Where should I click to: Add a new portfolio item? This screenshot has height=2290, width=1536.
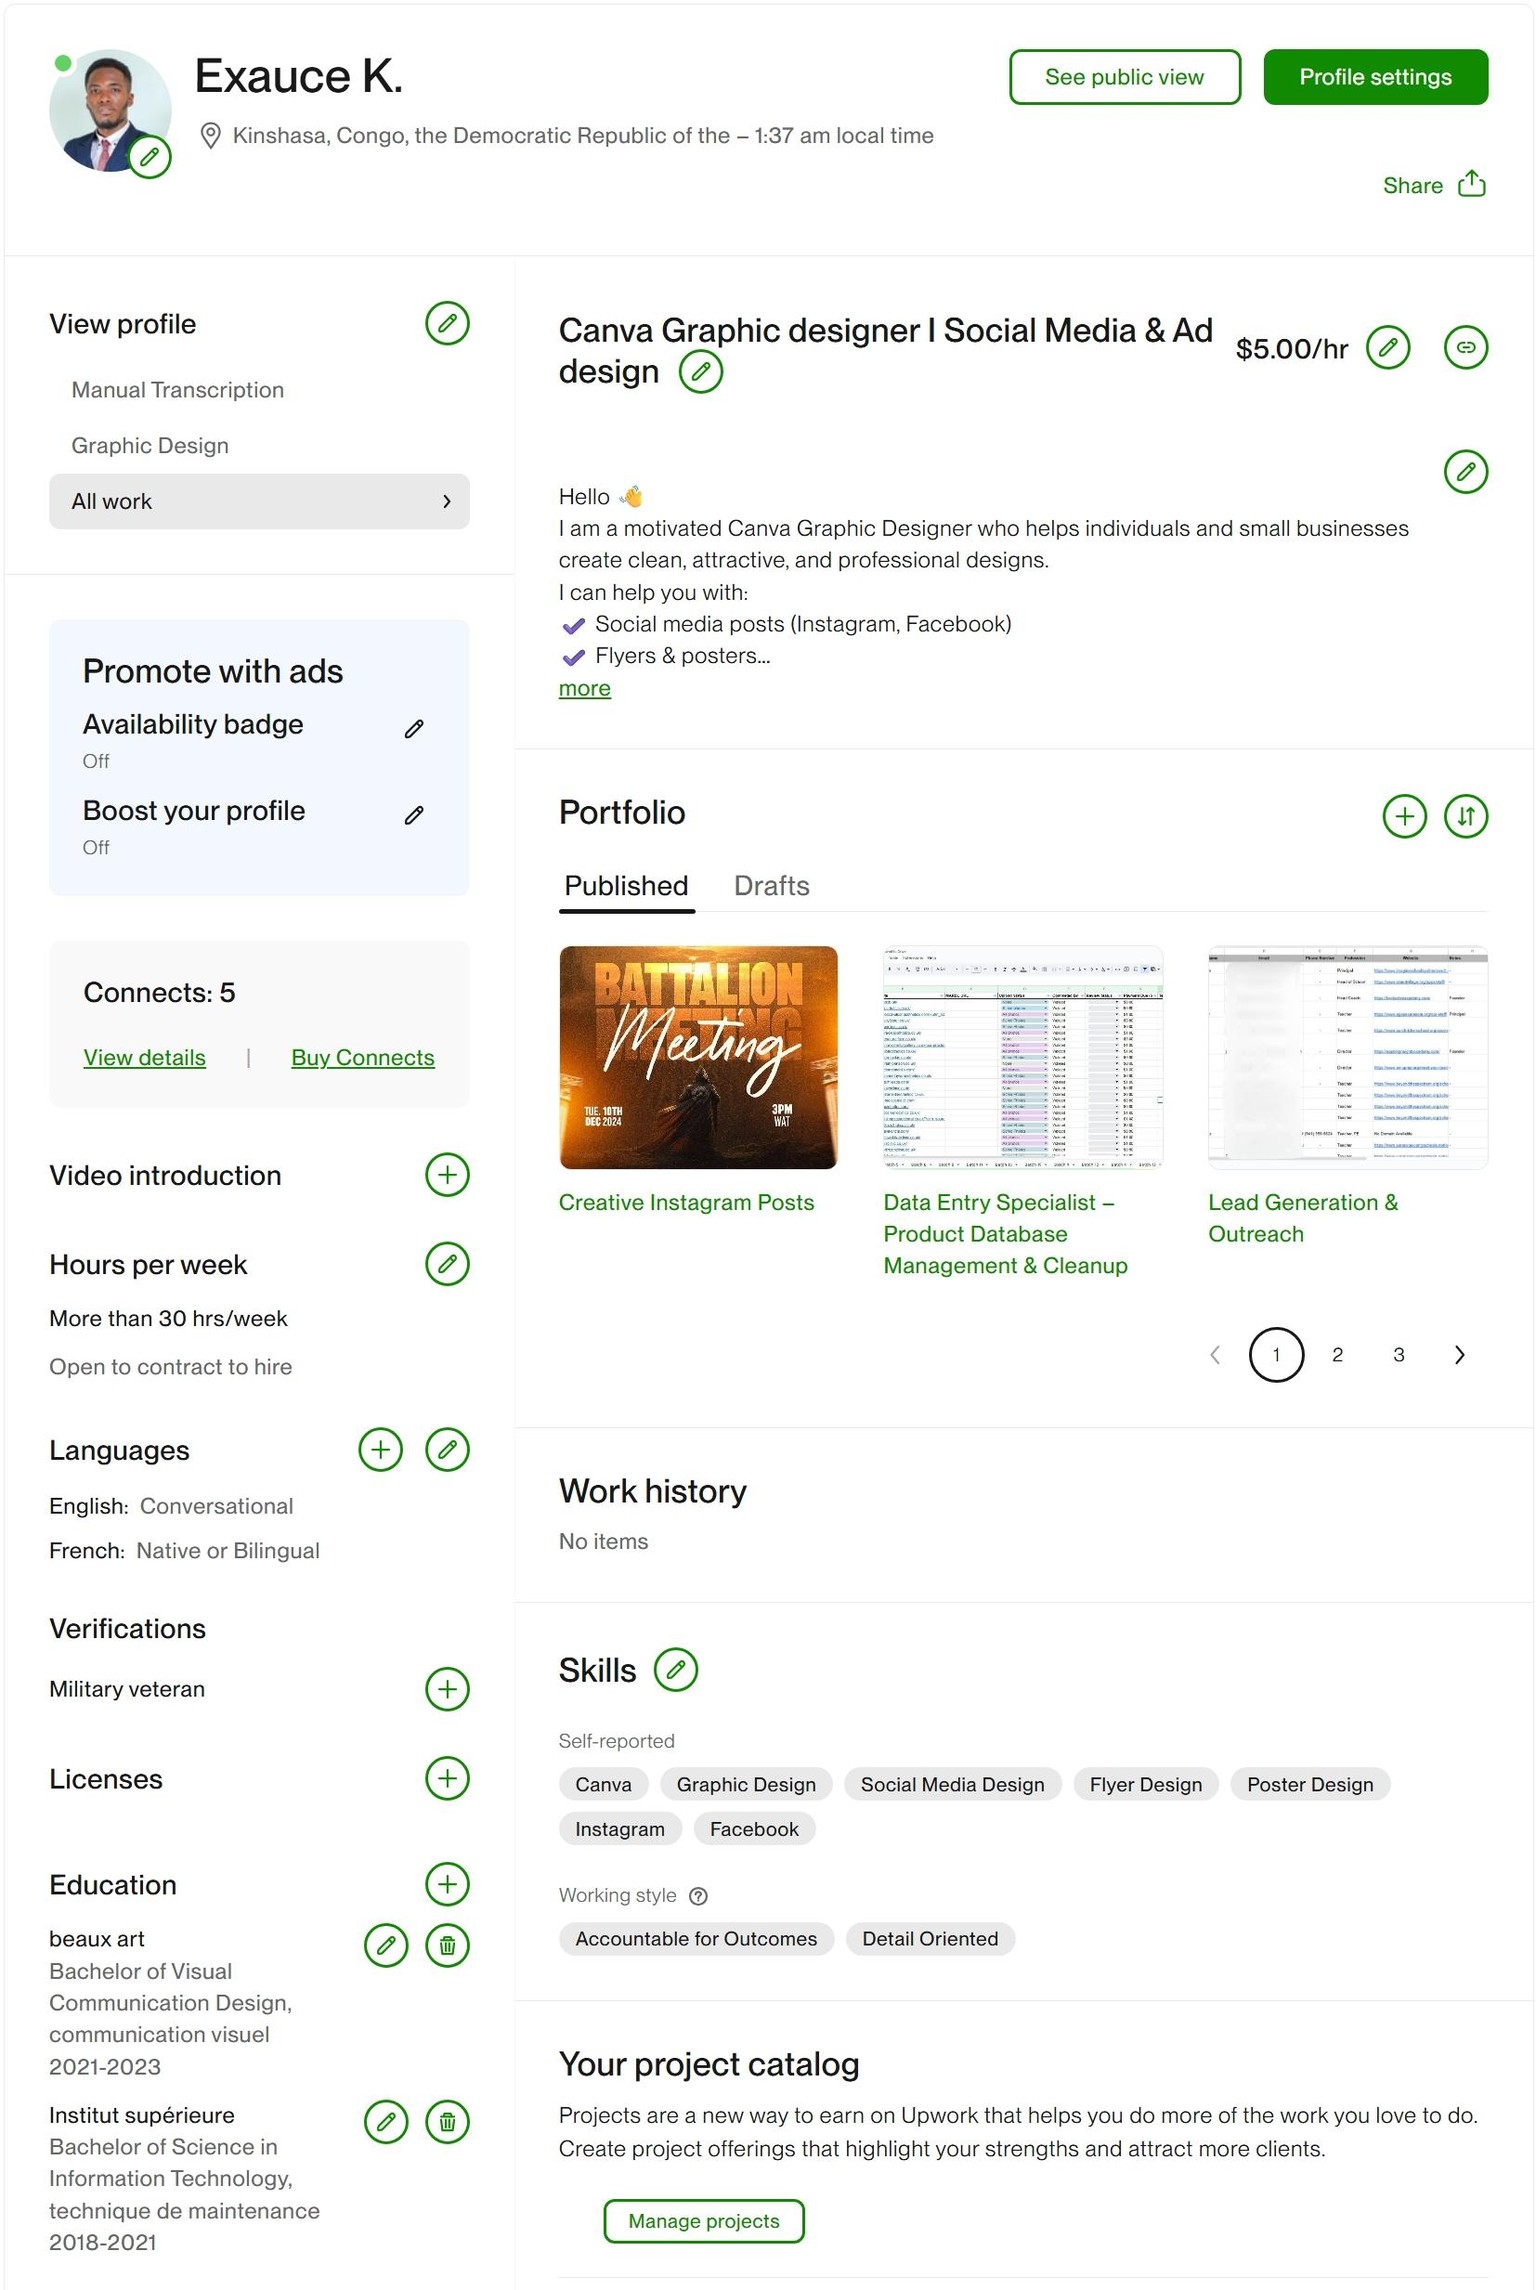click(1404, 816)
